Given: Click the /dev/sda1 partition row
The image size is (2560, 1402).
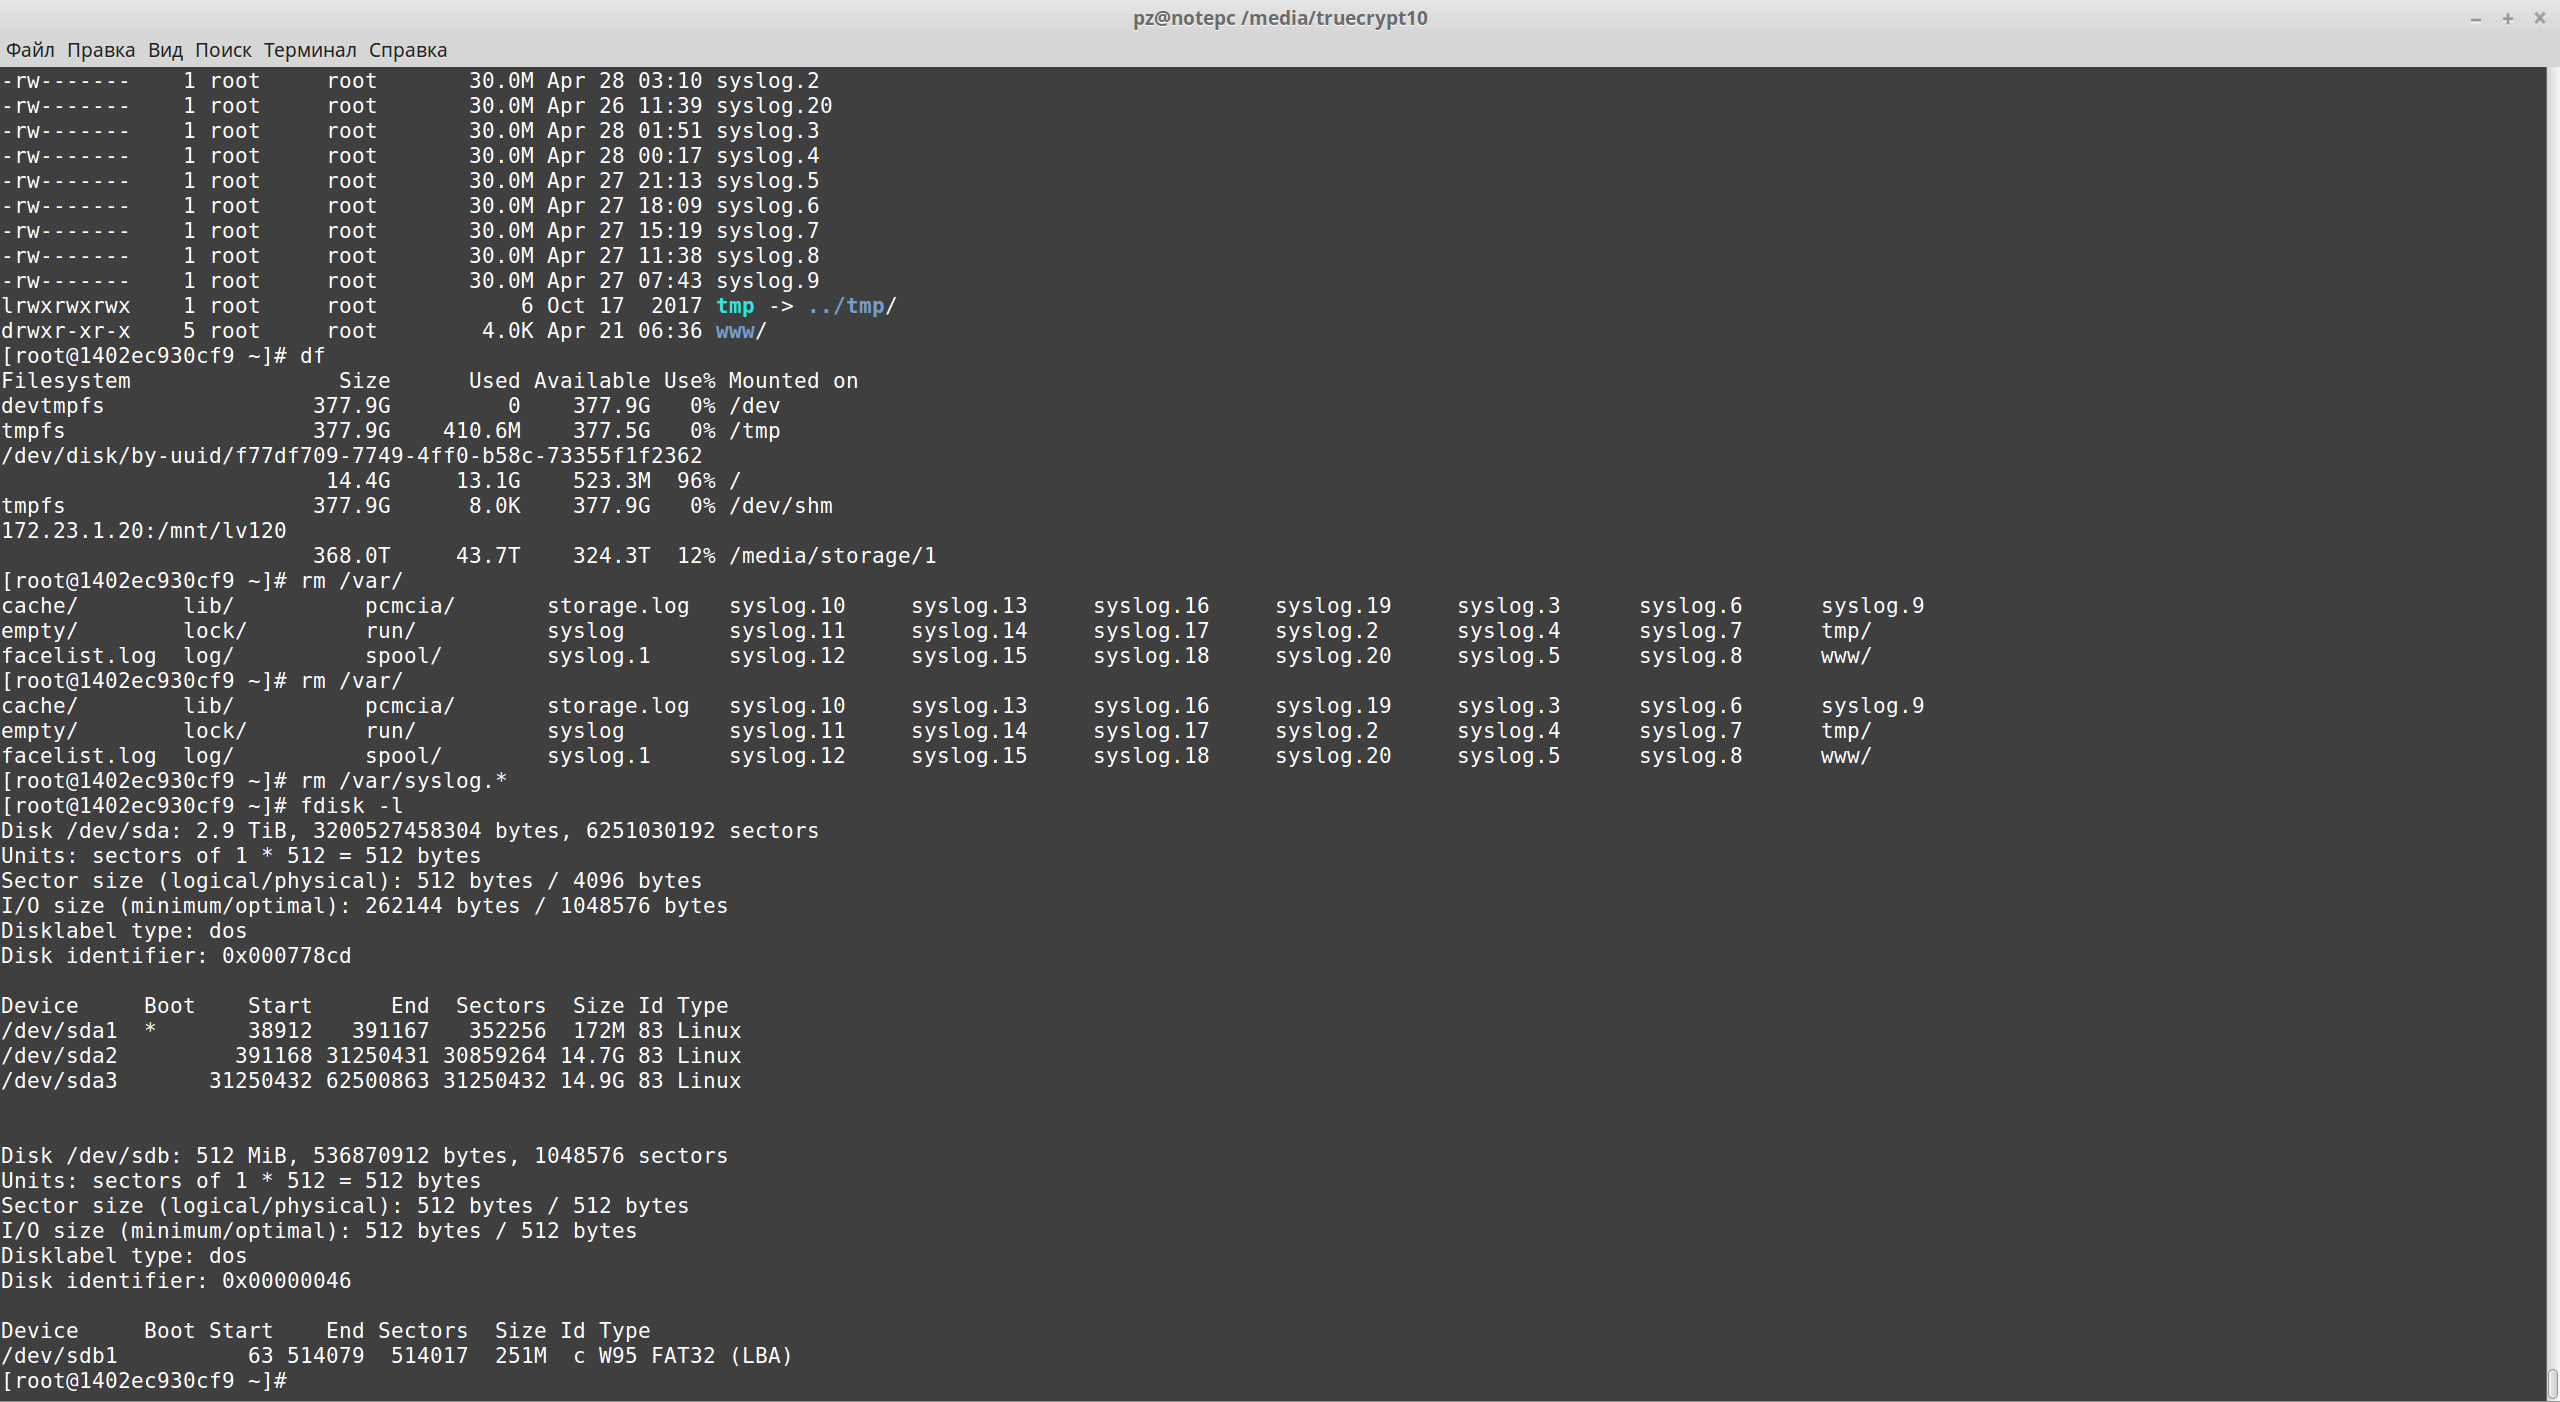Looking at the screenshot, I should (371, 1031).
